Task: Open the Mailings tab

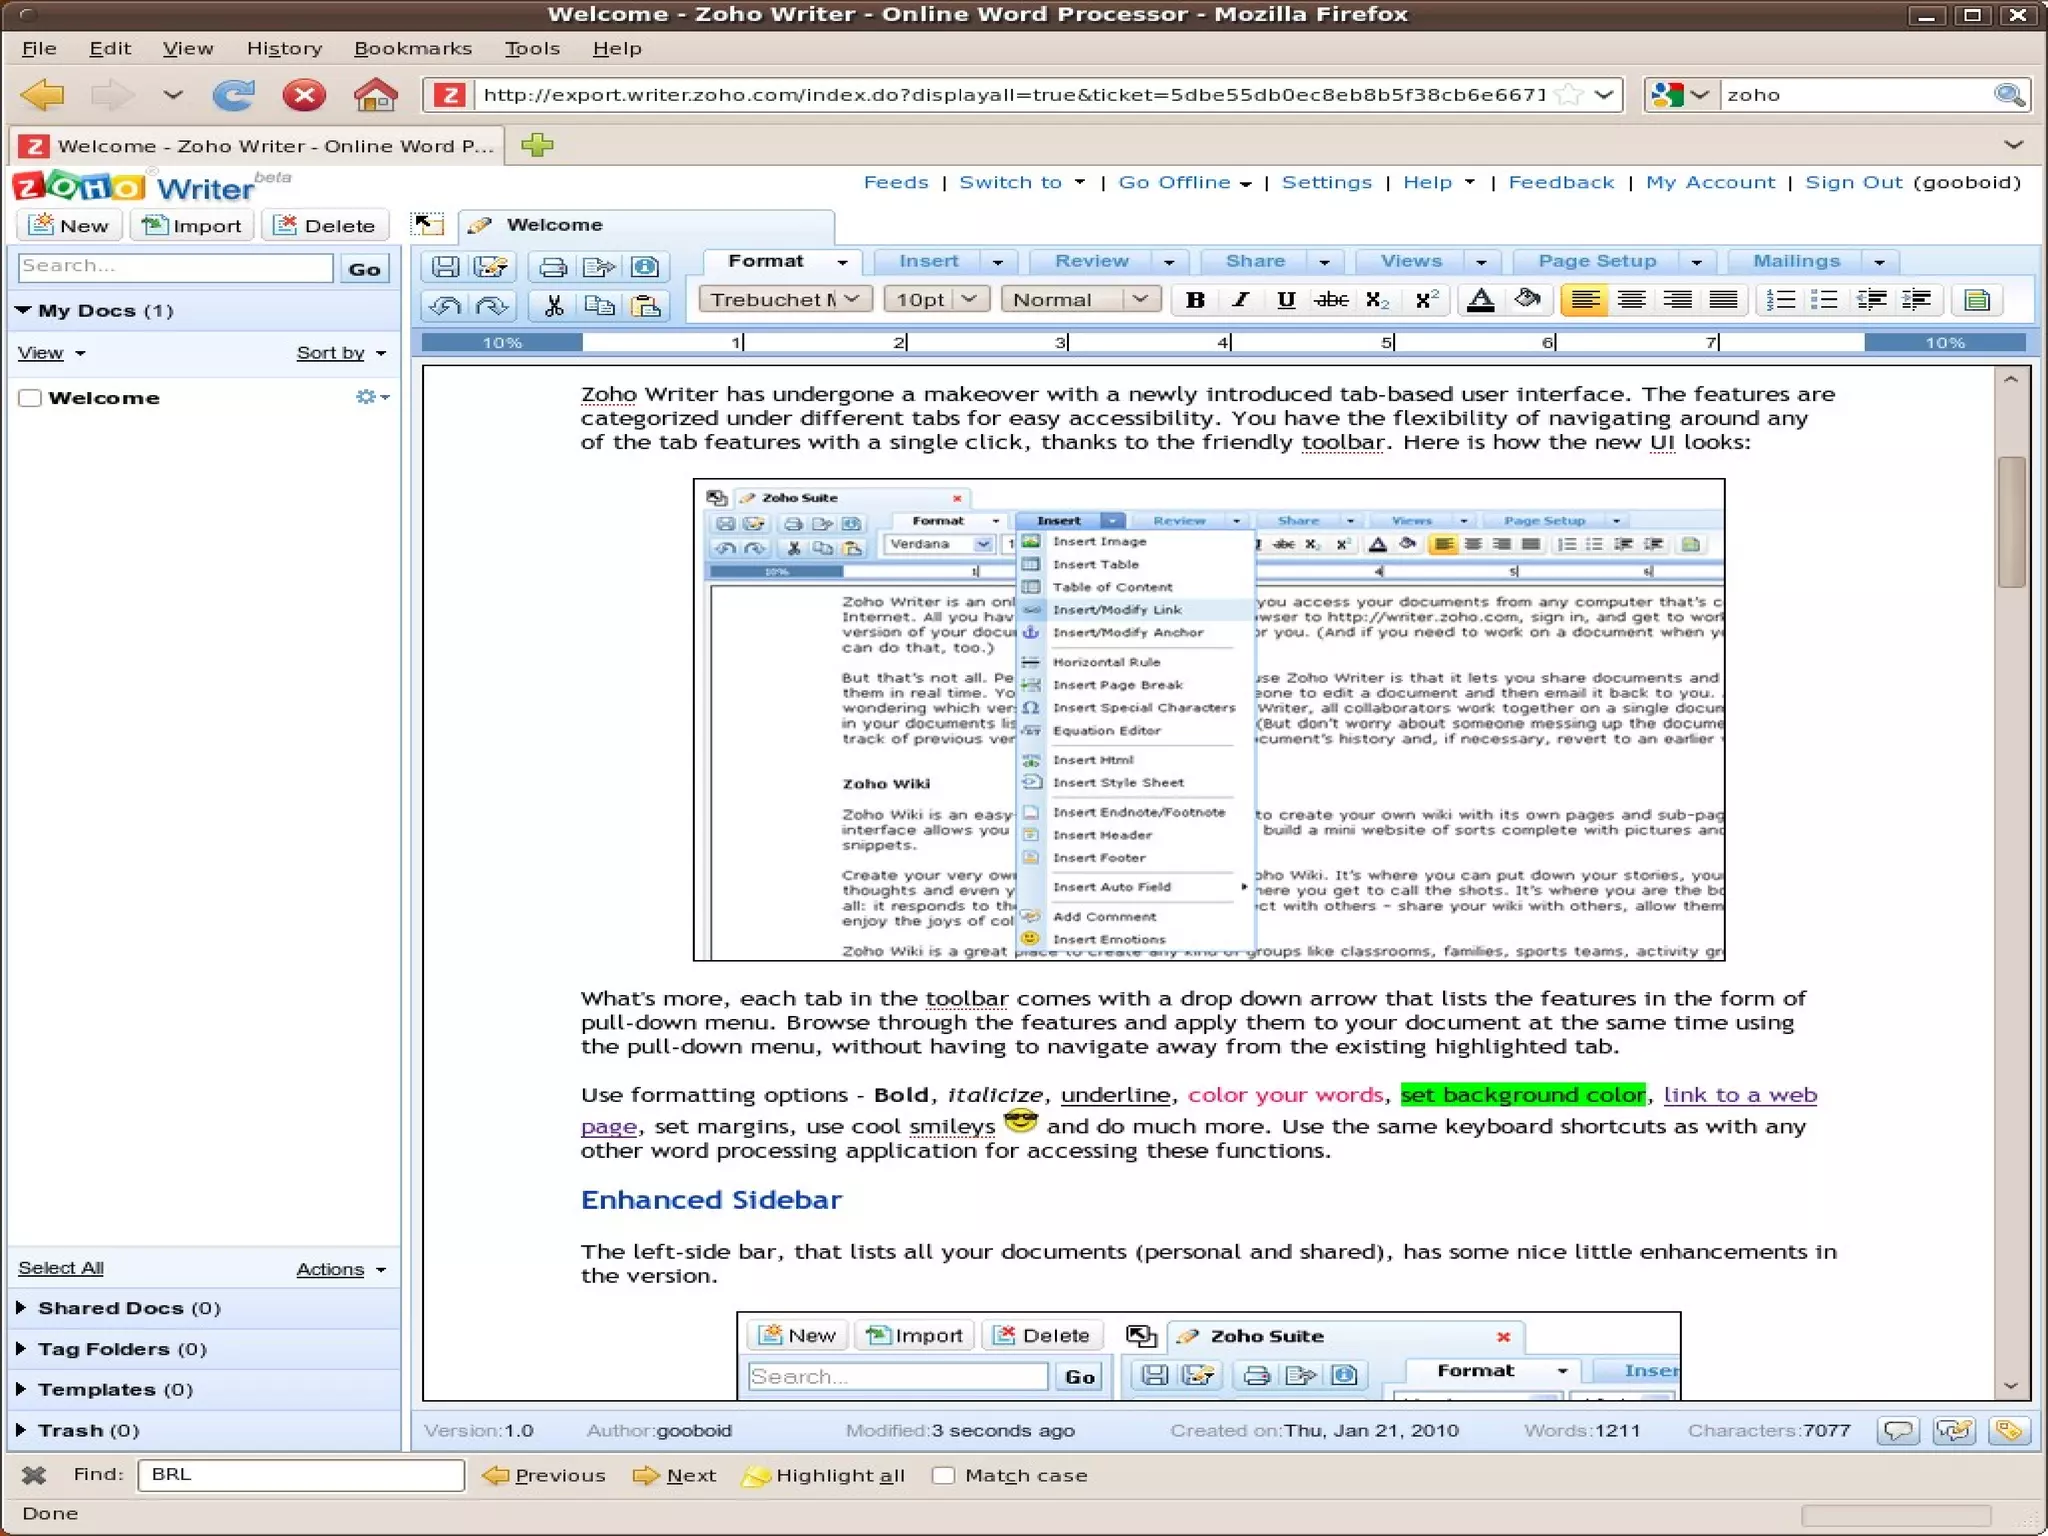Action: click(x=1796, y=261)
